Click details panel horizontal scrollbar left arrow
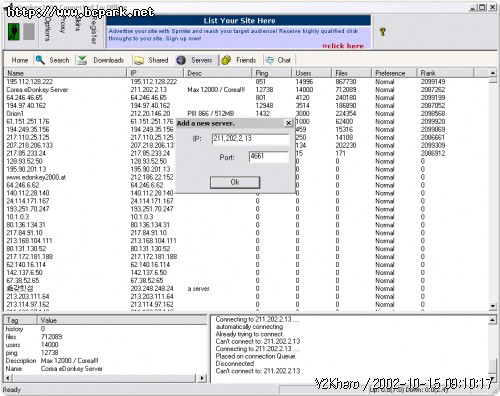This screenshot has height=396, width=500. click(x=8, y=378)
